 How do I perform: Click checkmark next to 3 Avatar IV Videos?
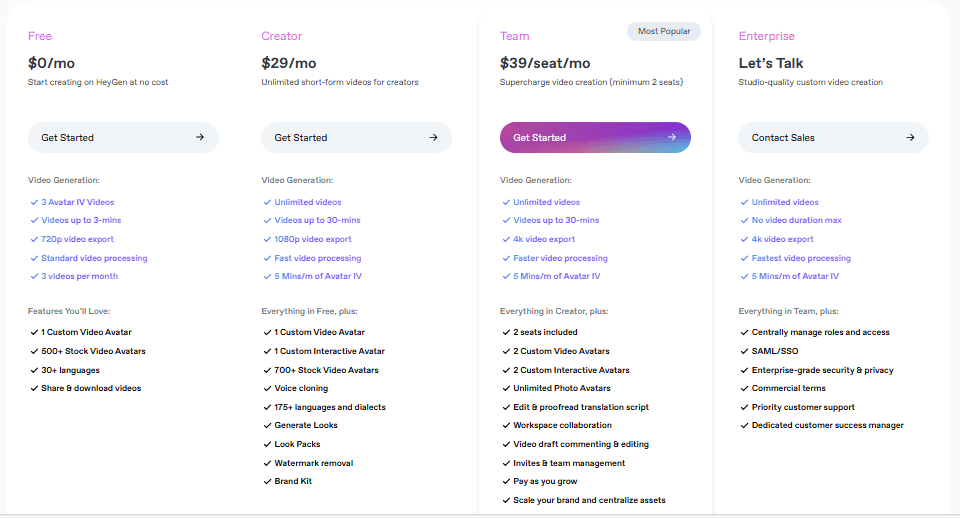click(34, 202)
